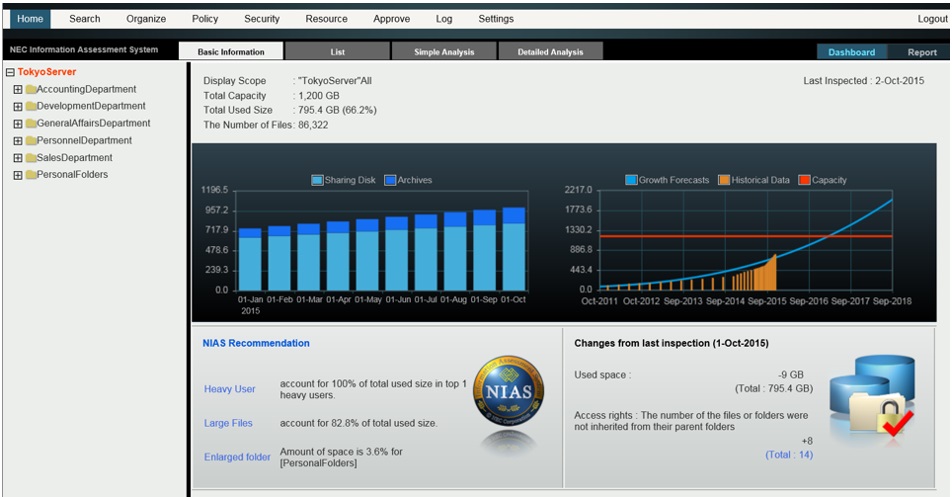Expand the SalesDepartment folder node
This screenshot has height=497, width=952.
tap(18, 158)
